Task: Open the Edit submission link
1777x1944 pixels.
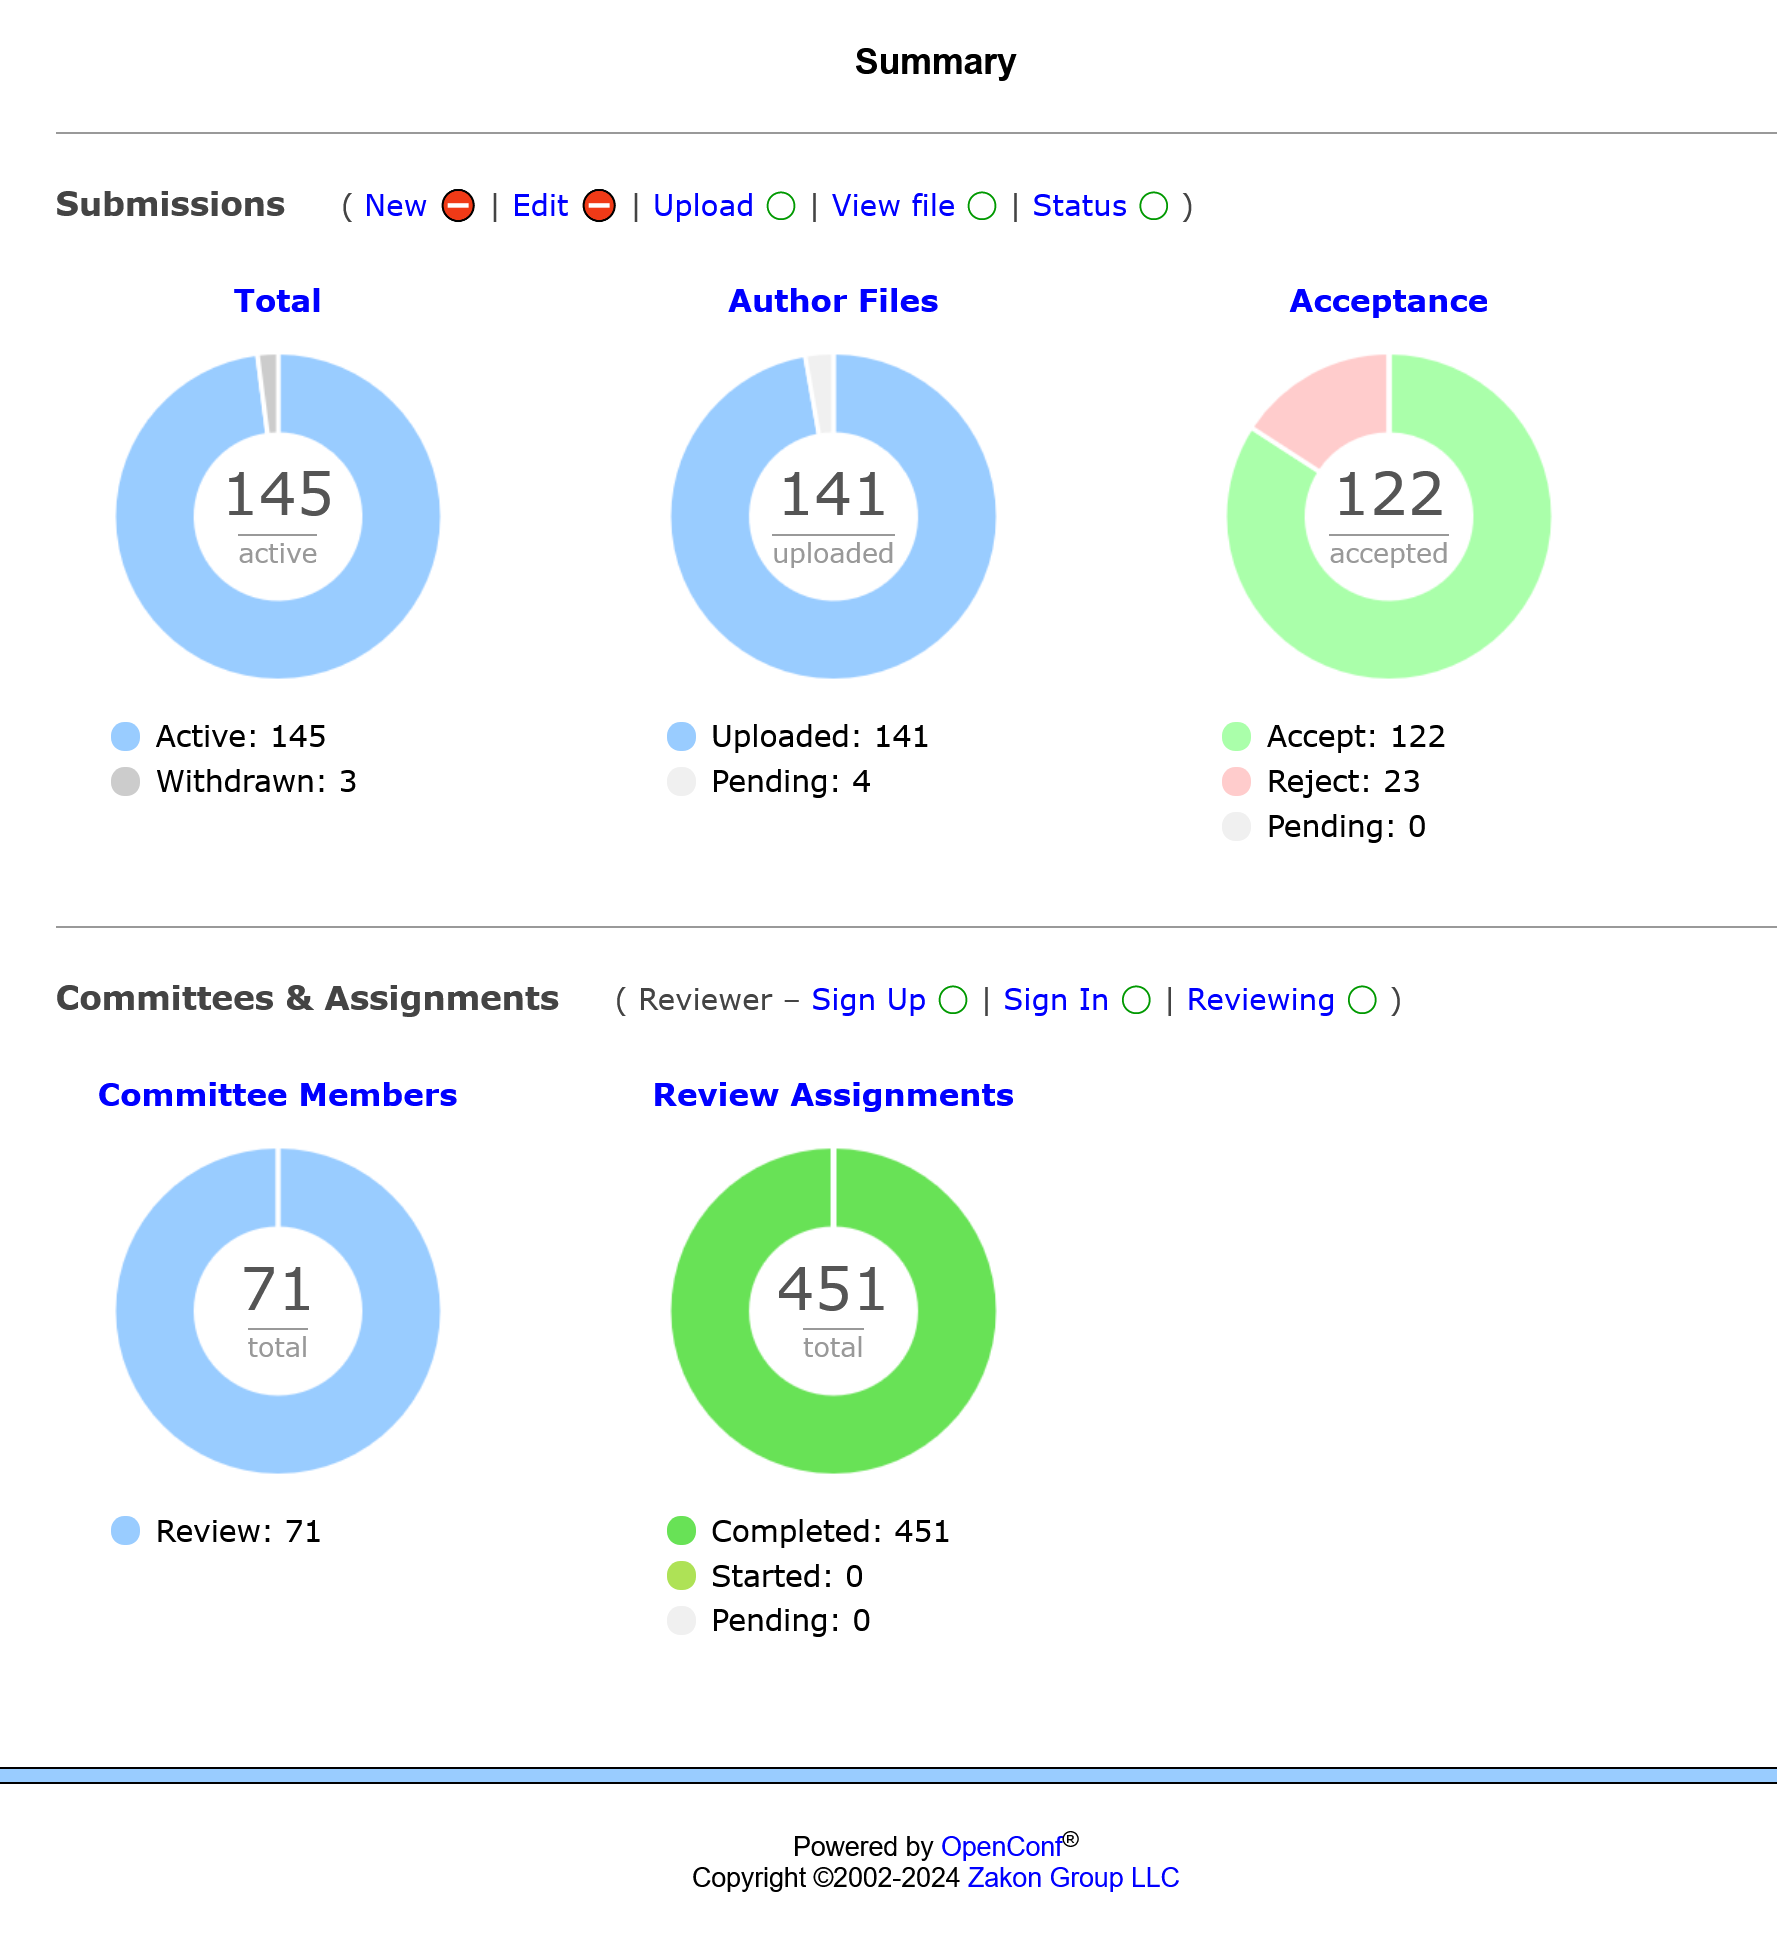Action: point(540,206)
